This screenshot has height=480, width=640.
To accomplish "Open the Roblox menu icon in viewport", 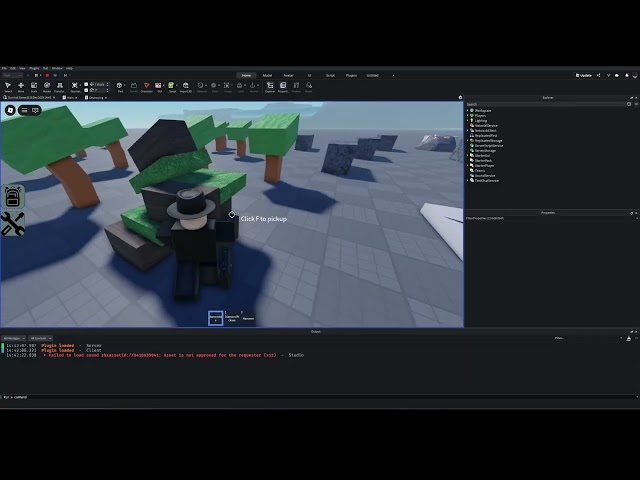I will (10, 110).
